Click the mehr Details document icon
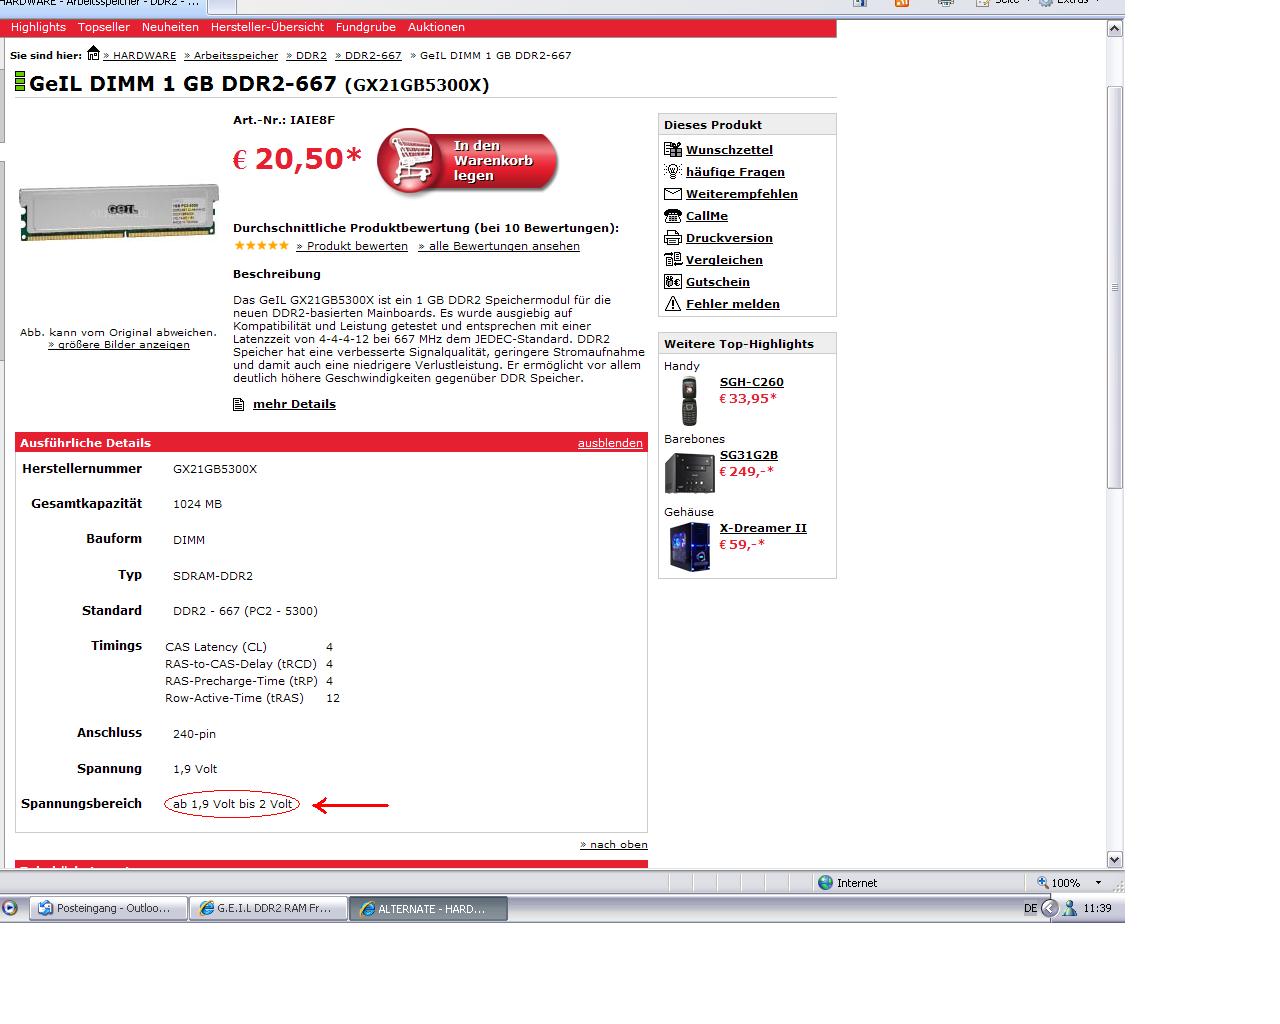 click(x=238, y=405)
